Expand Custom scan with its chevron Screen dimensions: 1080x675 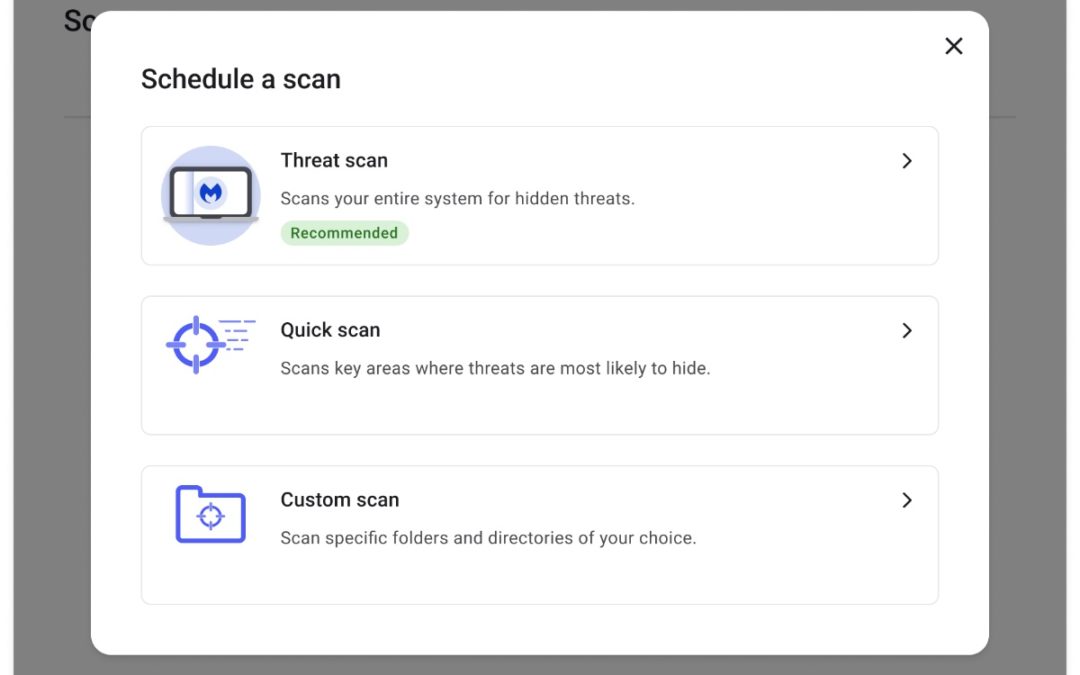907,500
